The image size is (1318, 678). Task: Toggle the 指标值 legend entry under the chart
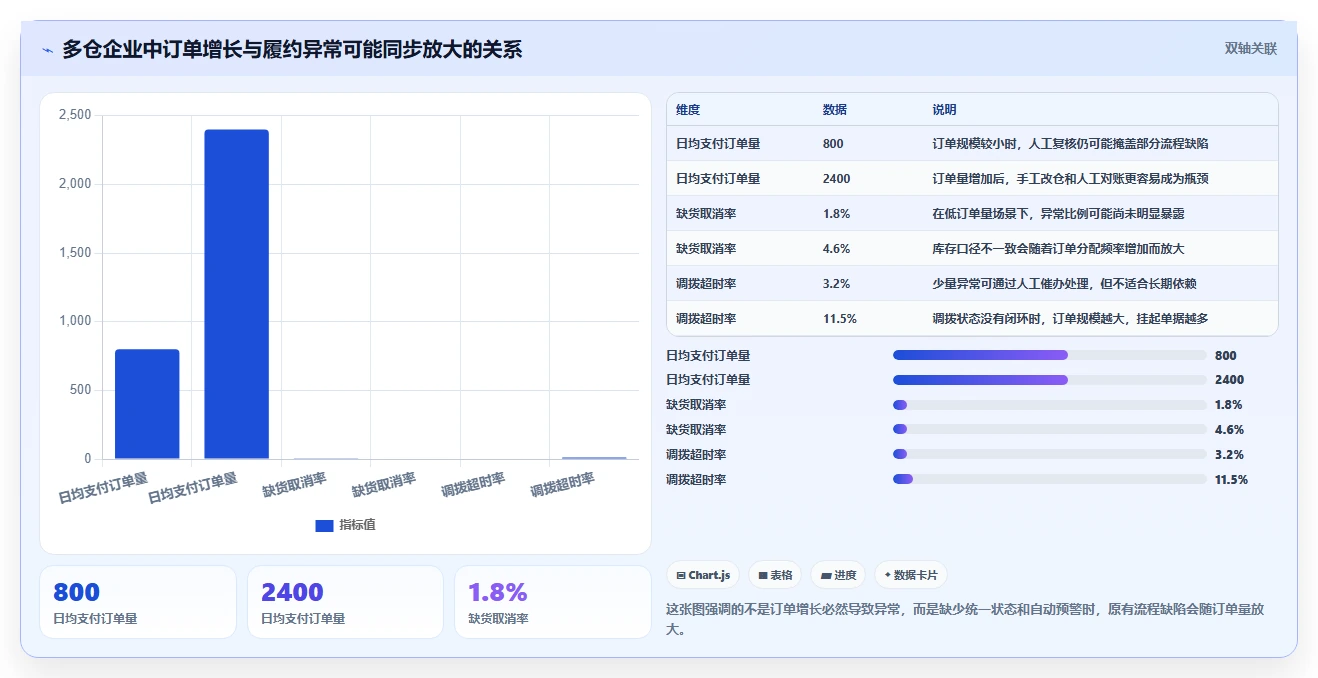point(345,525)
